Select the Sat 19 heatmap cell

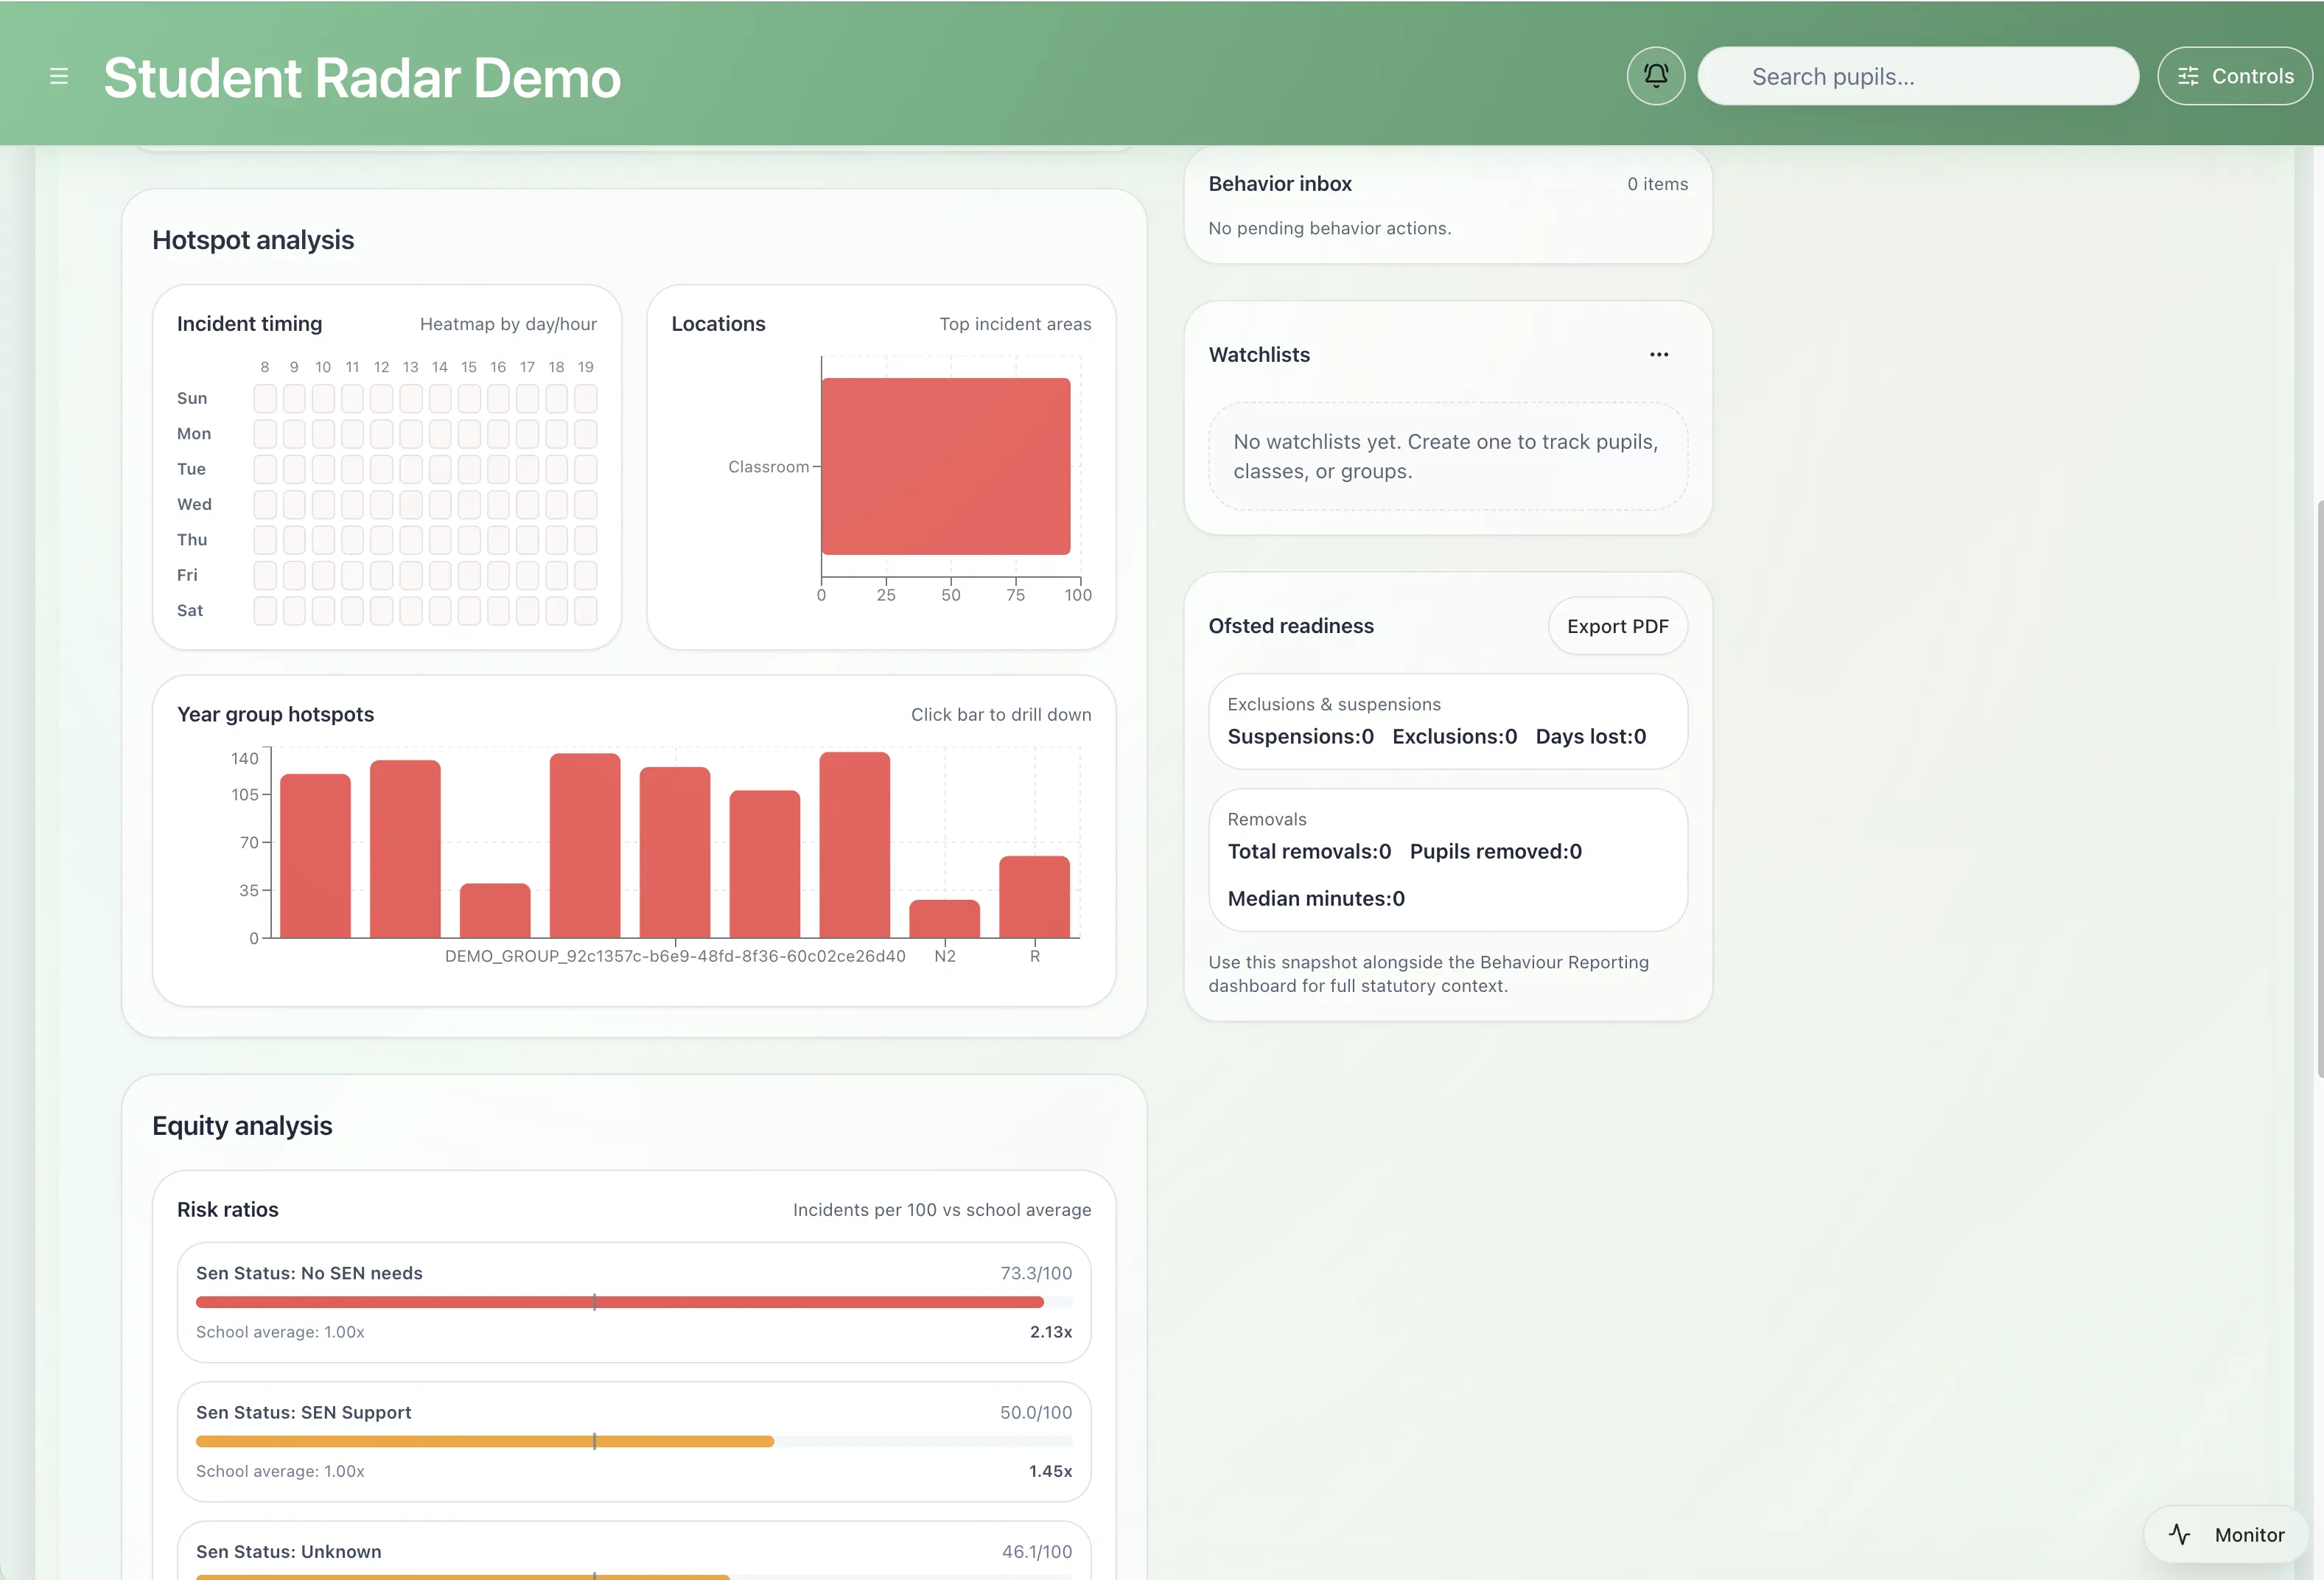[x=586, y=610]
